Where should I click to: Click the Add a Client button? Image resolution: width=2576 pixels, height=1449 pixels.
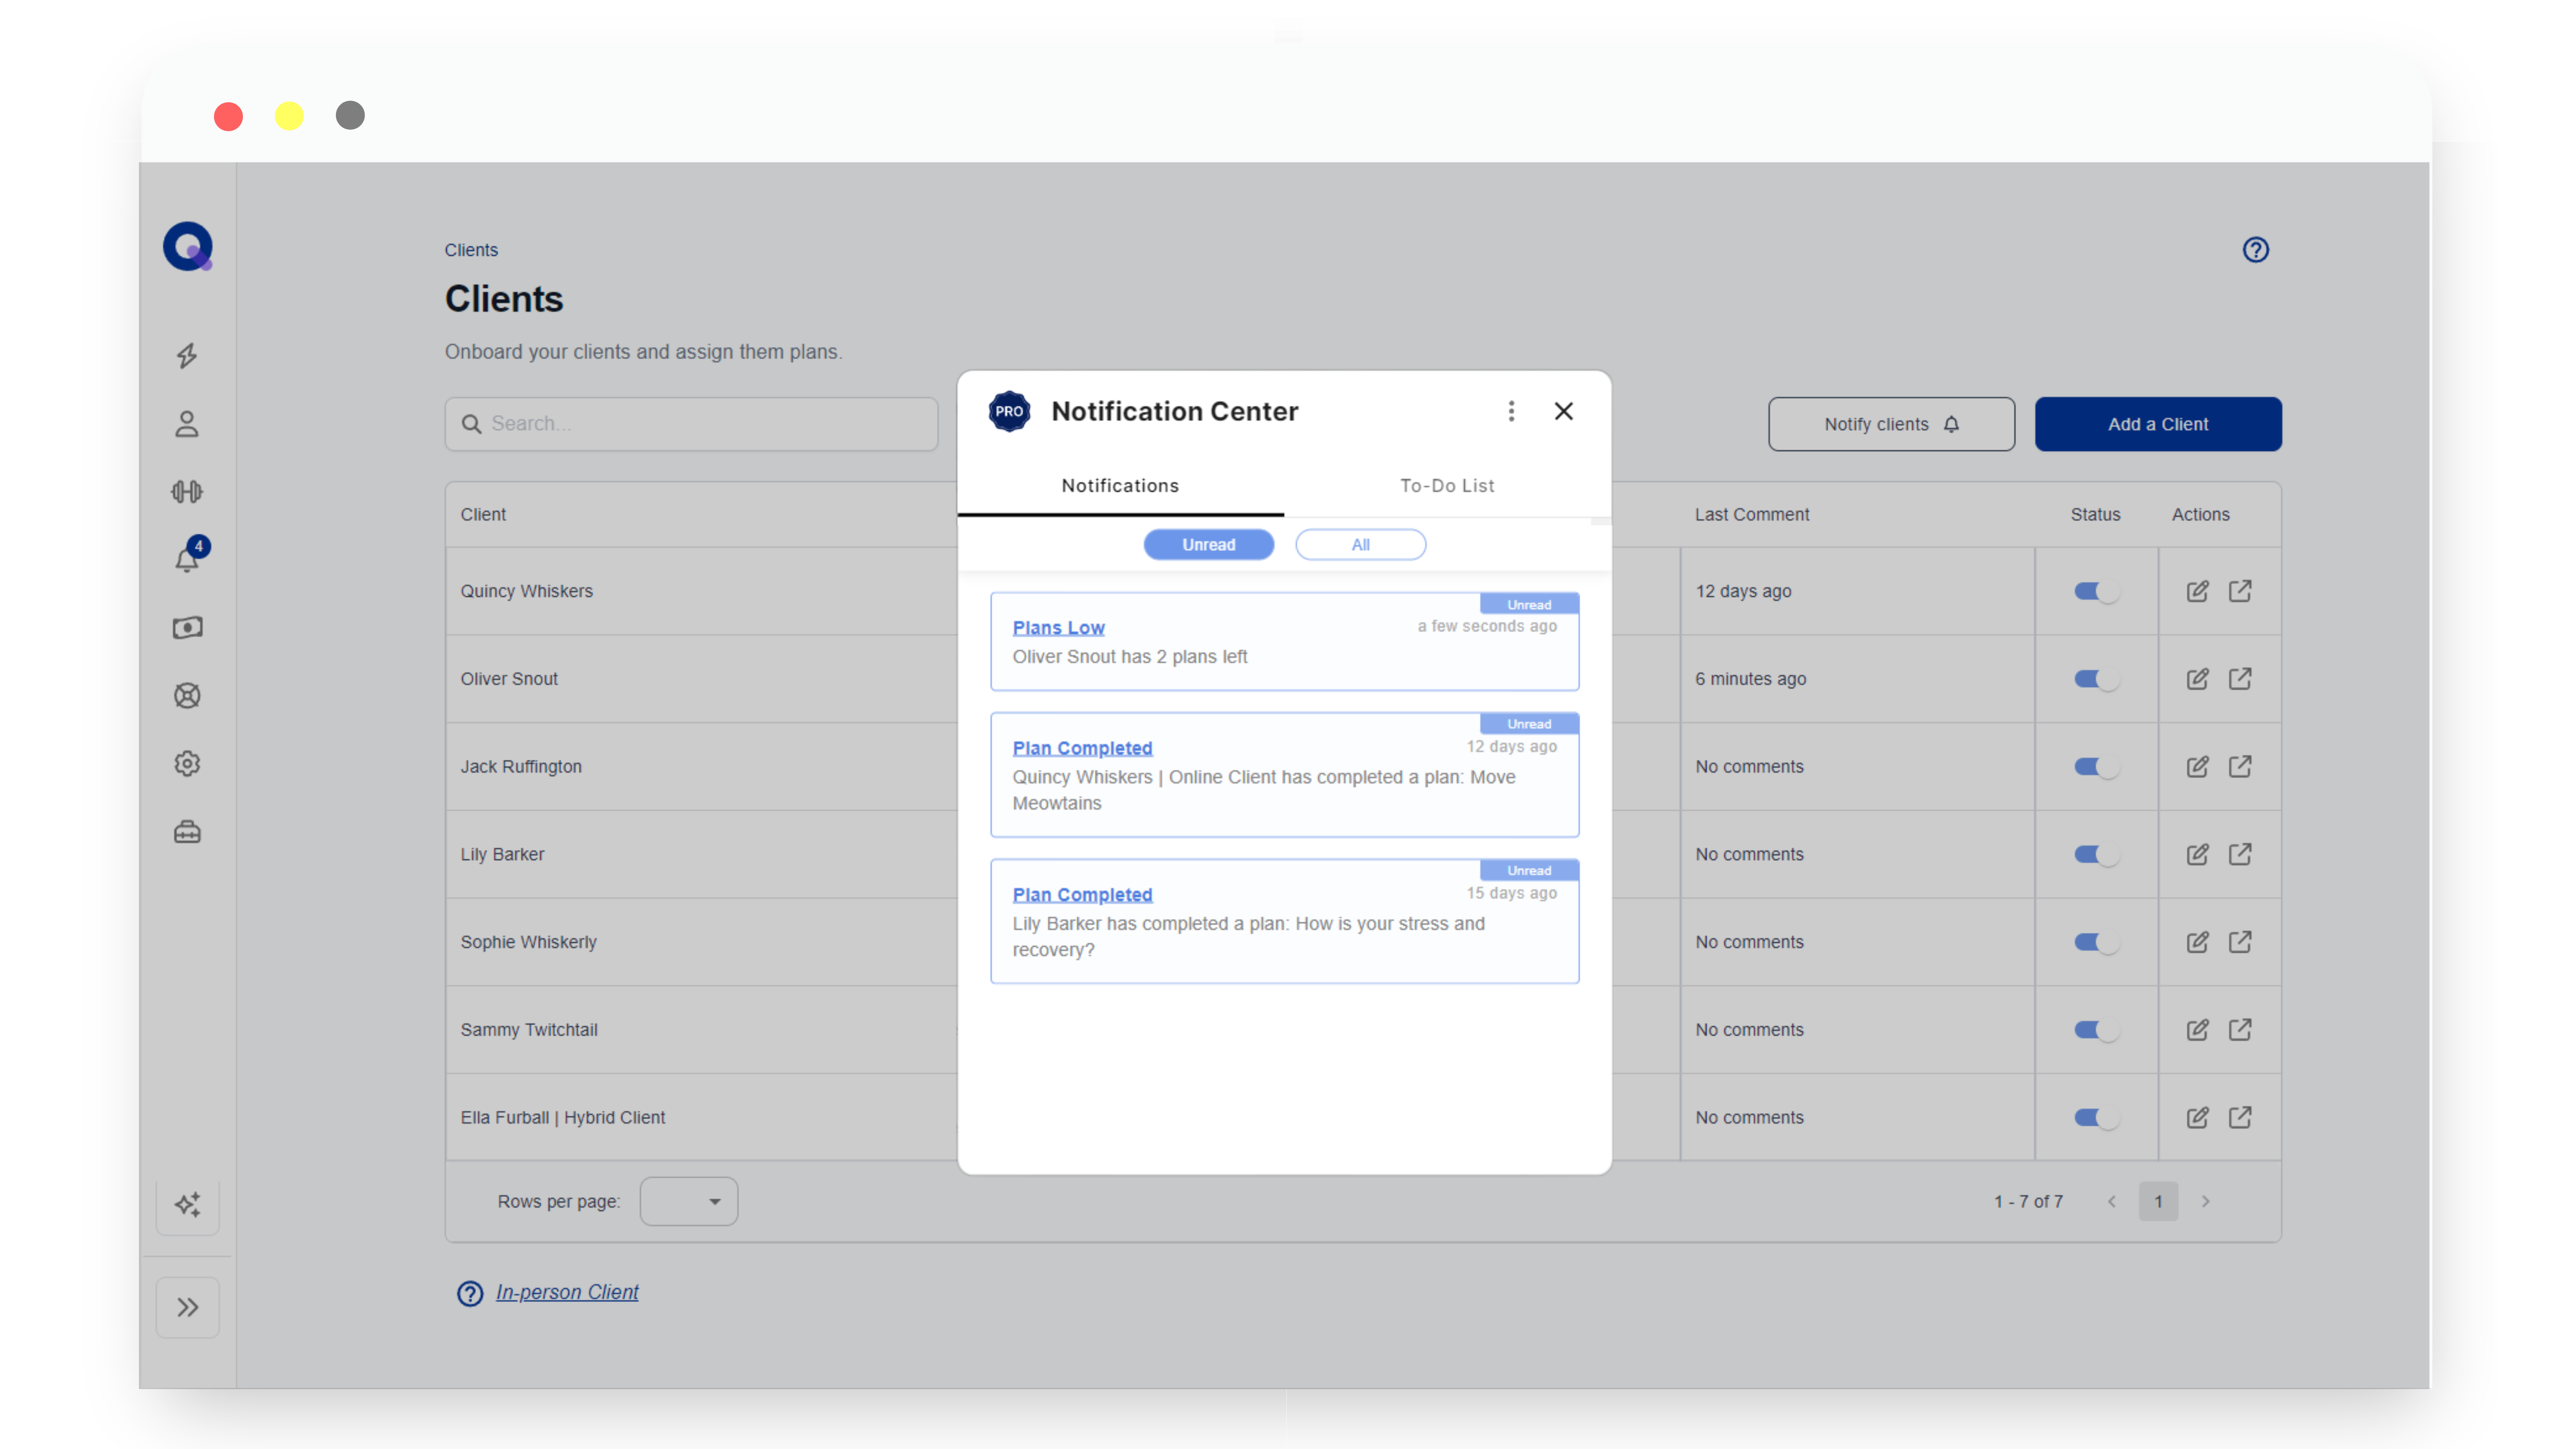pos(2158,424)
